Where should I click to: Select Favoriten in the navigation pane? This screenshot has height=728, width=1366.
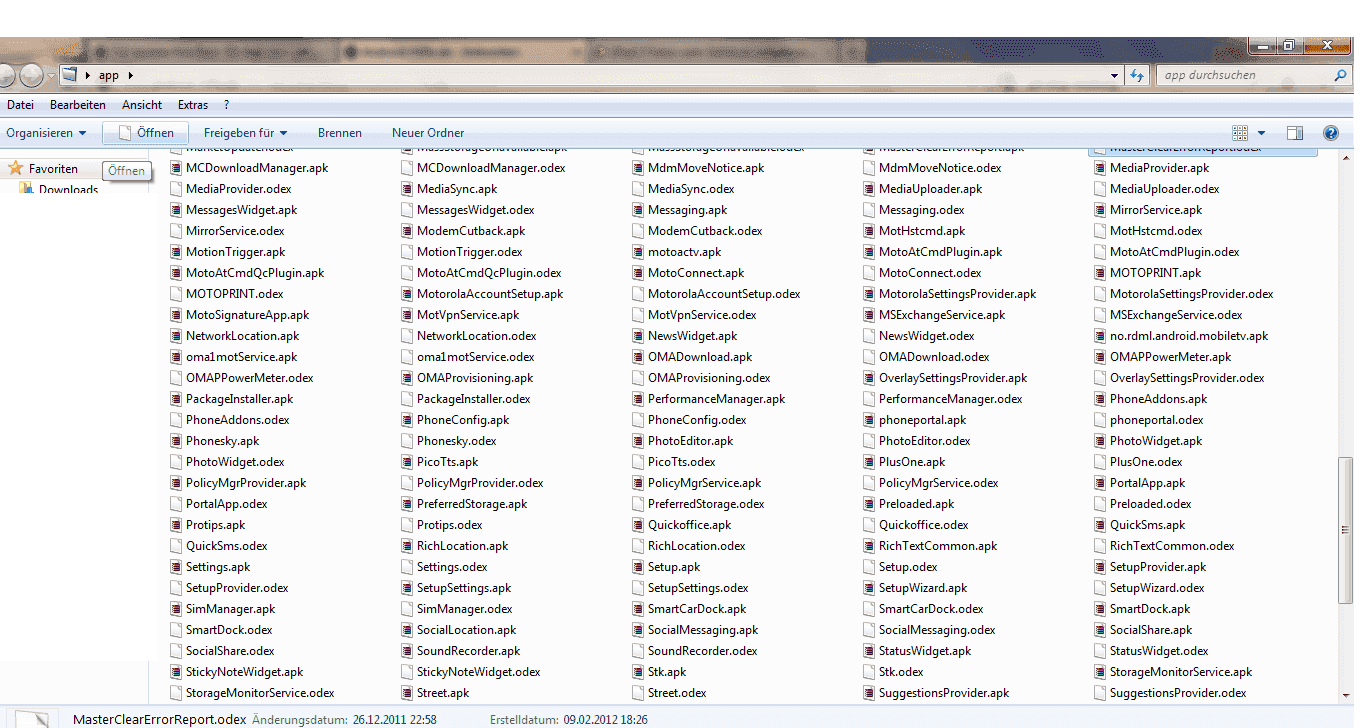coord(53,169)
